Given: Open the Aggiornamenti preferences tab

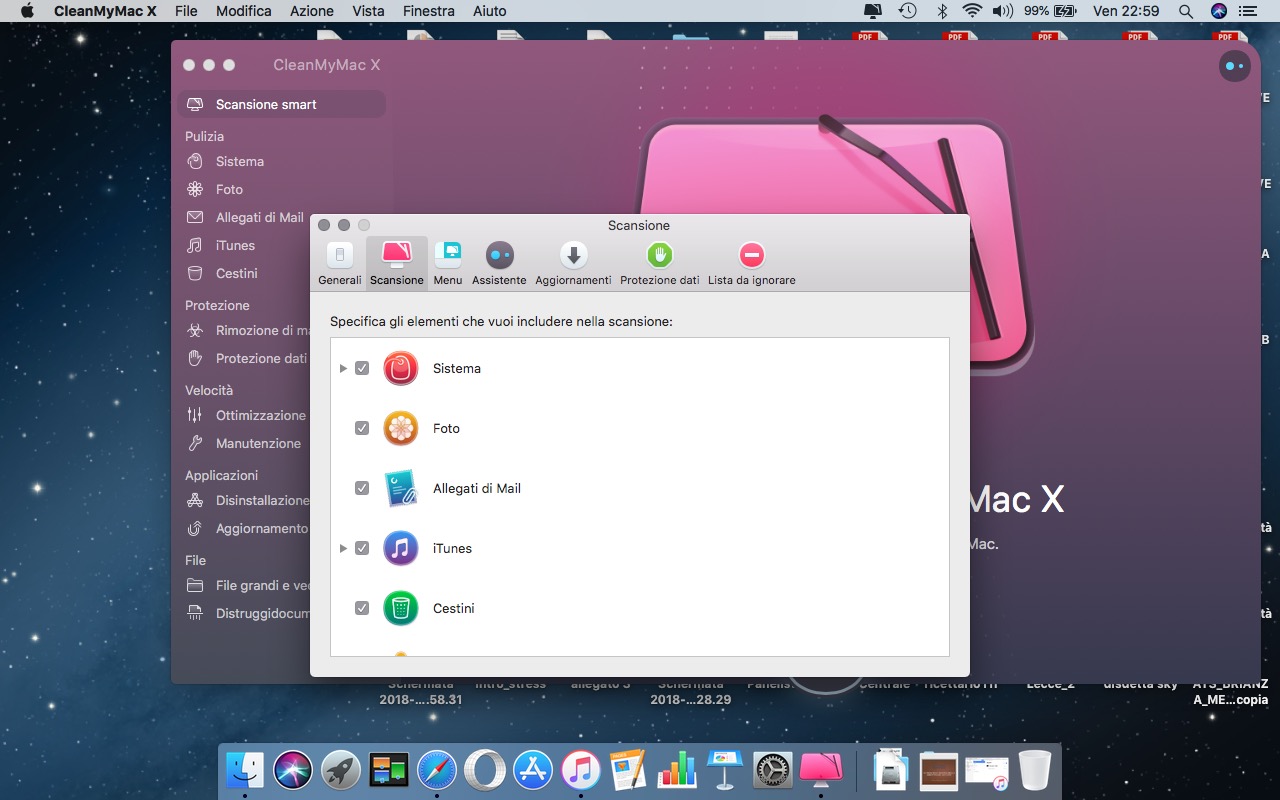Looking at the screenshot, I should click(573, 264).
